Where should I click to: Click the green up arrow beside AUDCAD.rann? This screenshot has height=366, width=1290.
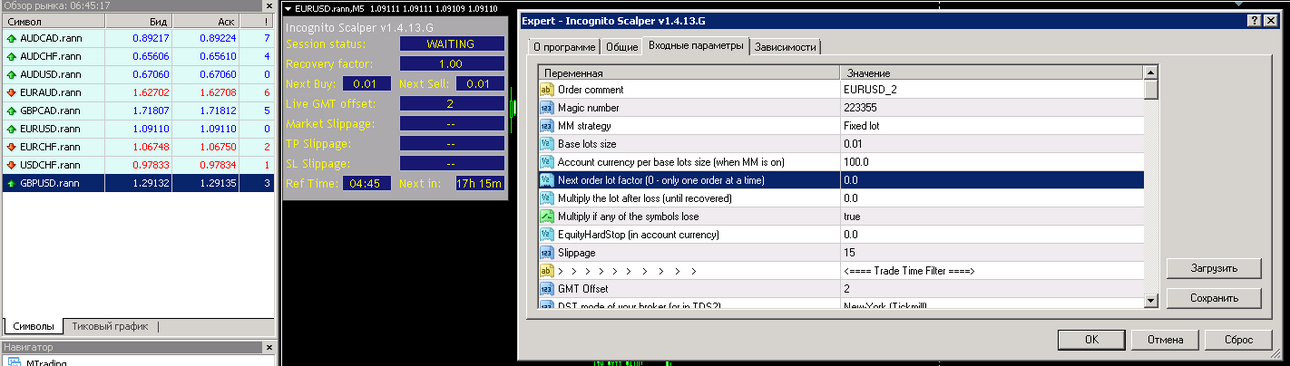[x=11, y=38]
